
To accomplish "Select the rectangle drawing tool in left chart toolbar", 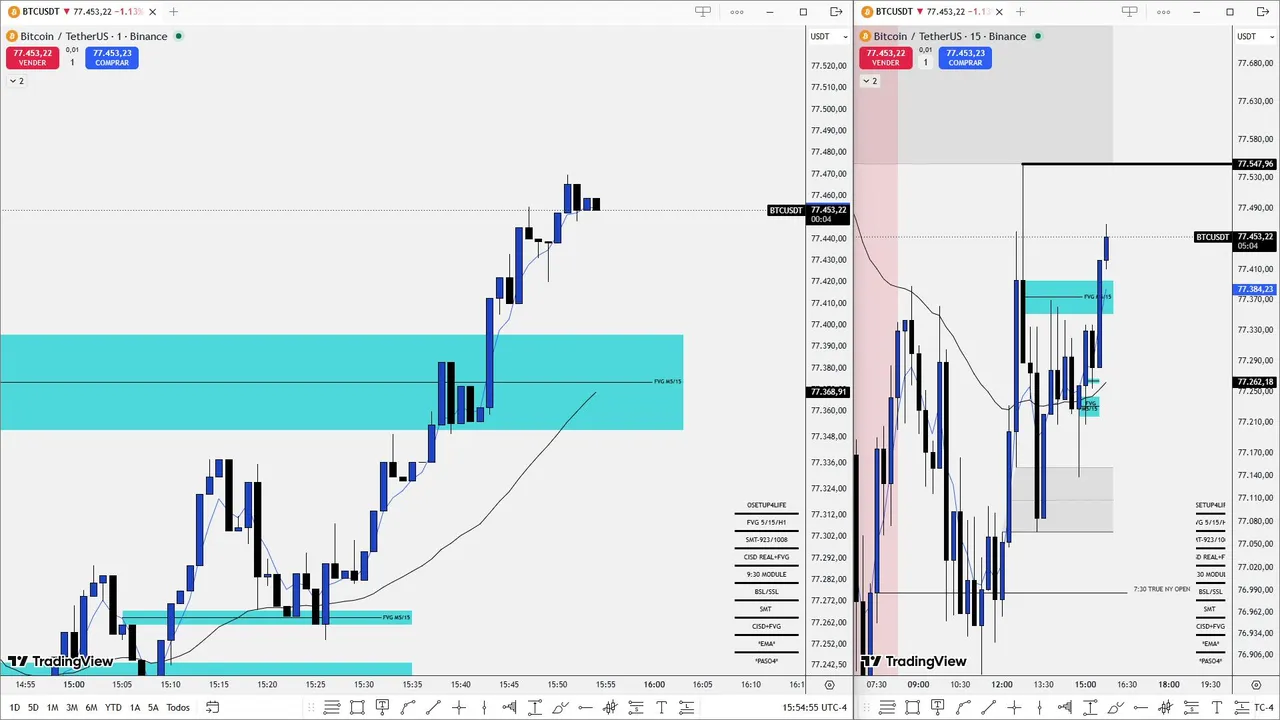I will pos(357,707).
